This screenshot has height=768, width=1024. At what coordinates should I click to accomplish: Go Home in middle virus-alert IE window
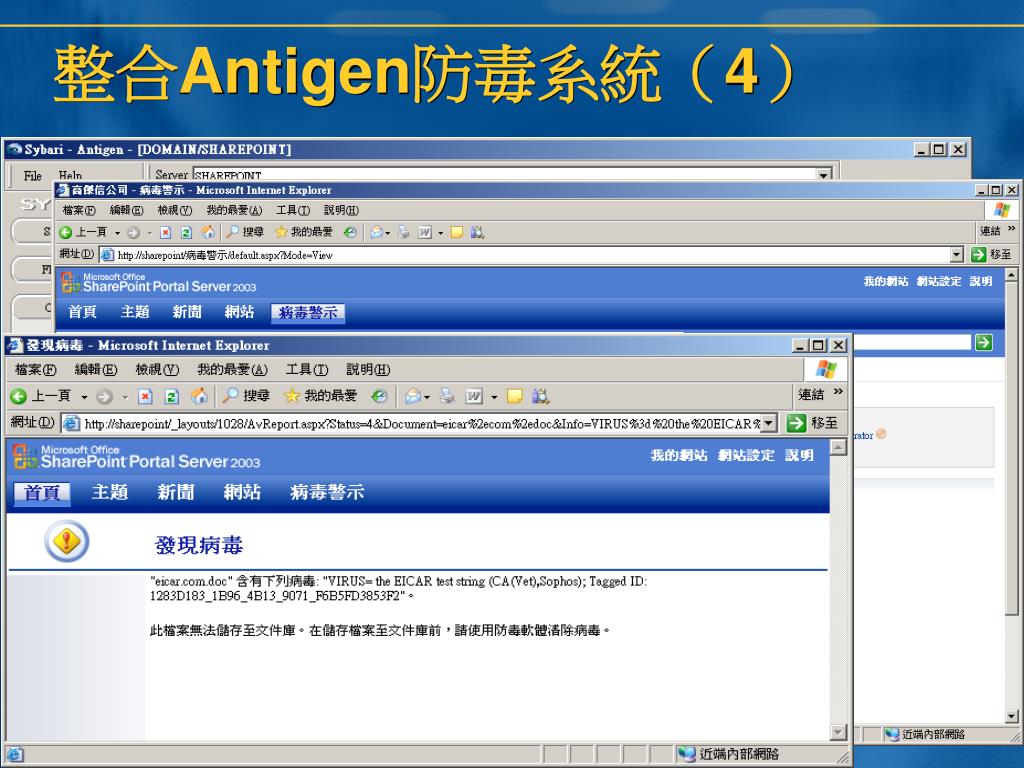(208, 232)
